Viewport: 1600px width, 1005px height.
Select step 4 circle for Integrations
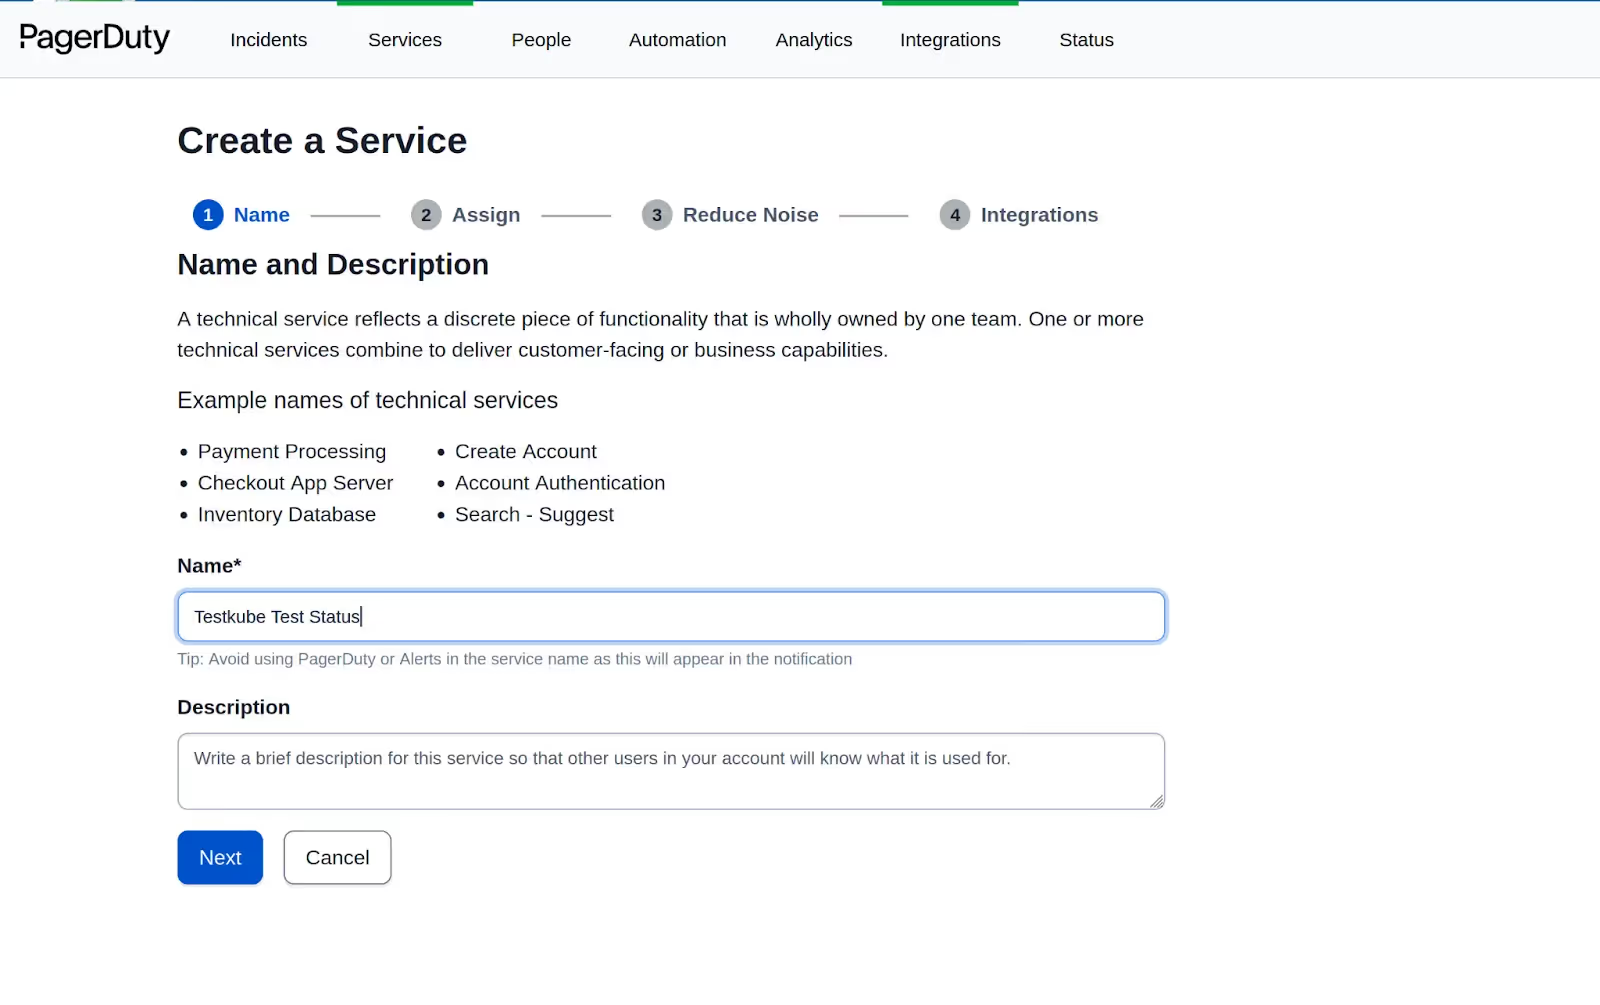tap(955, 215)
